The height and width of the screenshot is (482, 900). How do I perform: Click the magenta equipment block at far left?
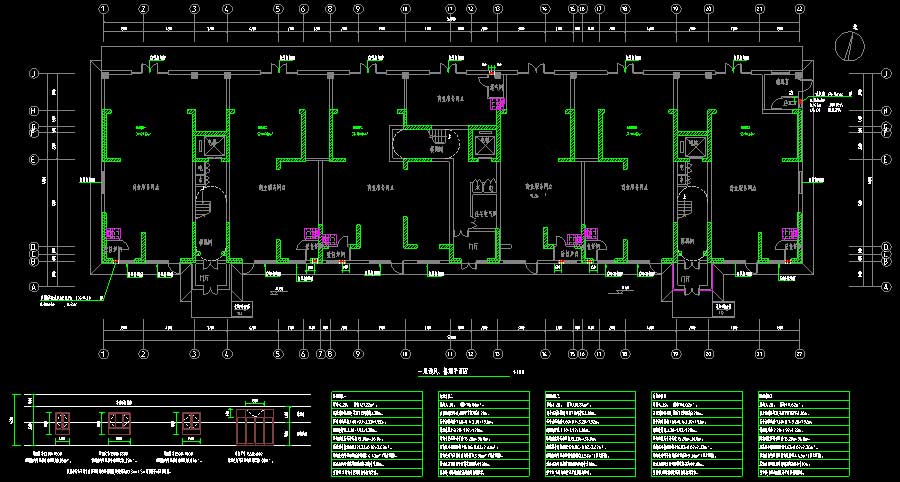point(113,238)
